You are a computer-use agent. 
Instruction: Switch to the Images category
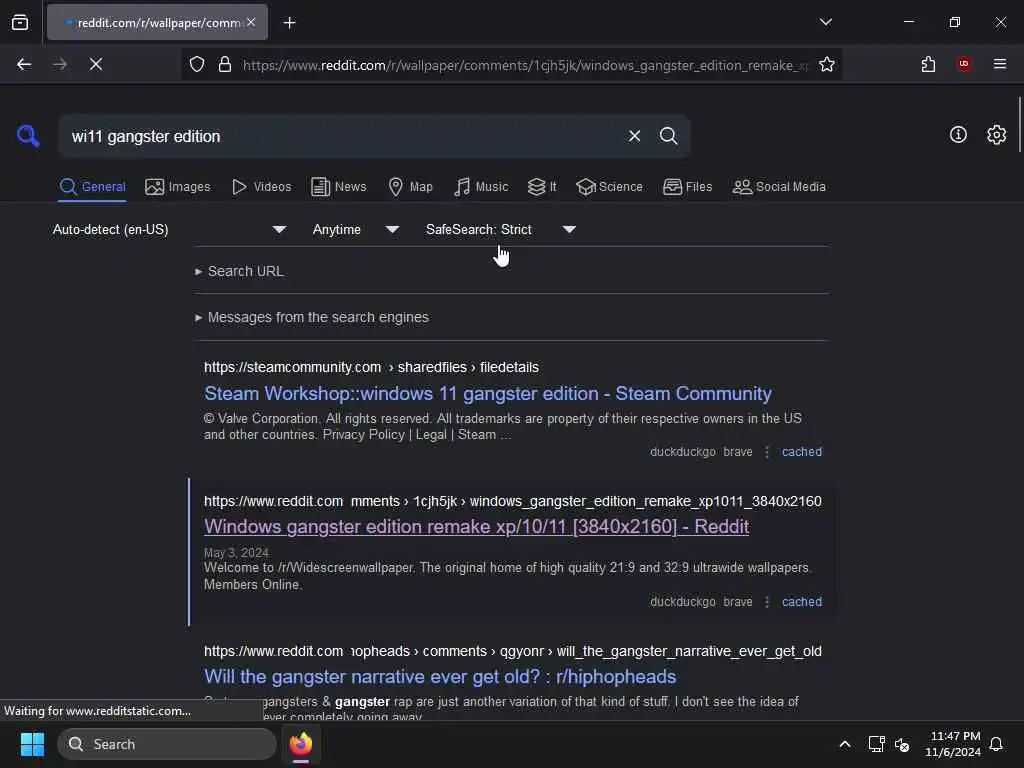click(178, 187)
